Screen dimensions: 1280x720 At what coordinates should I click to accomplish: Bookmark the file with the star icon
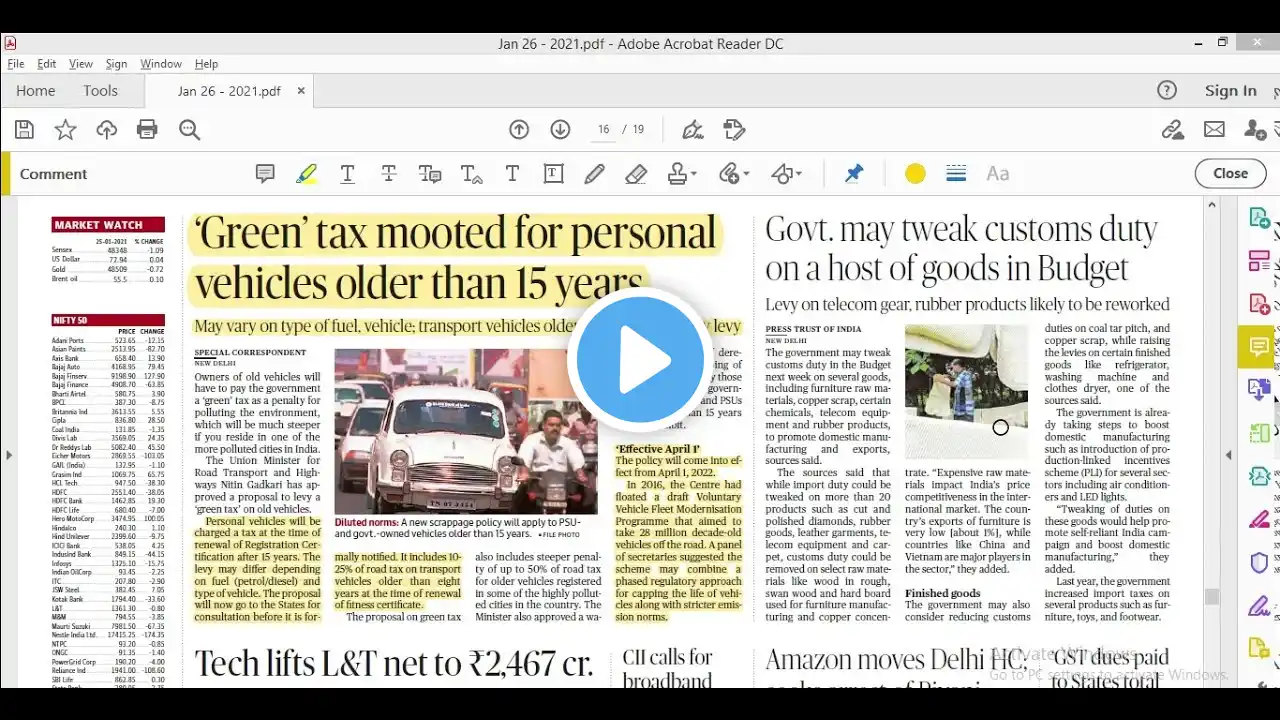65,129
